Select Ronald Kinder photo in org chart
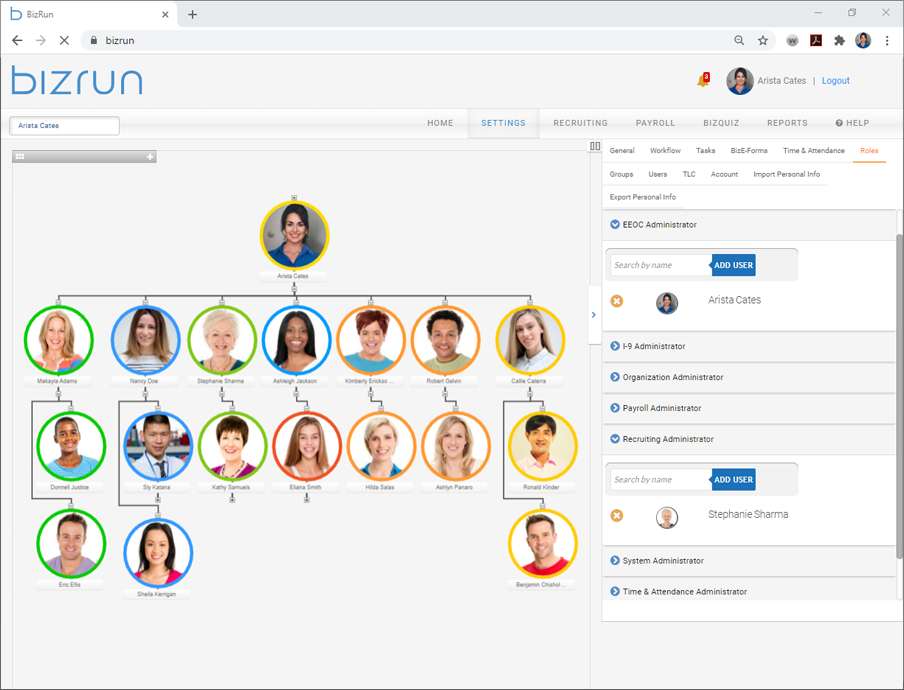 543,446
